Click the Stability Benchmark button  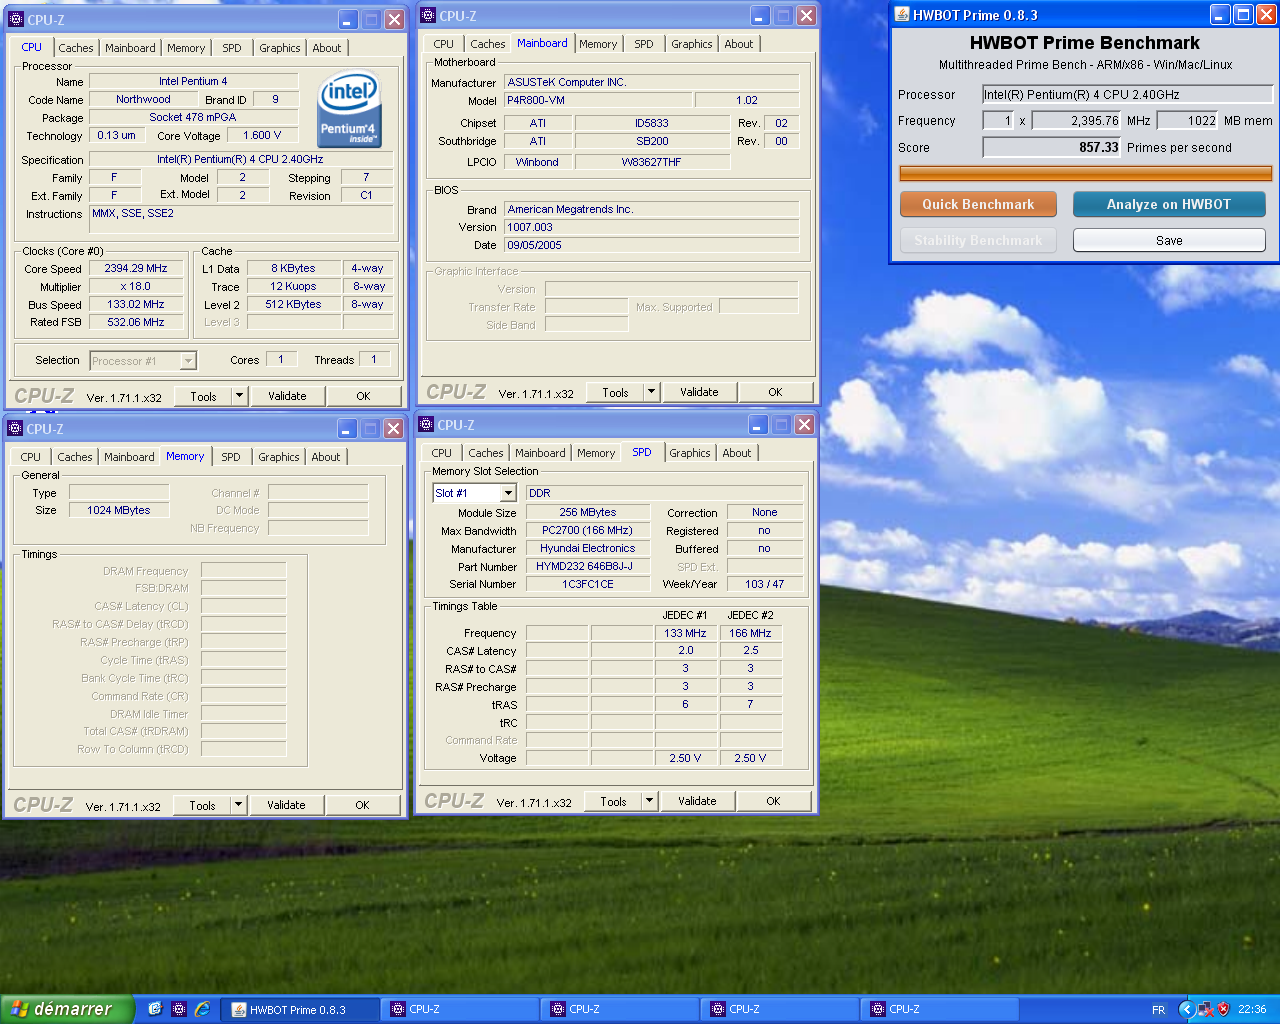978,240
